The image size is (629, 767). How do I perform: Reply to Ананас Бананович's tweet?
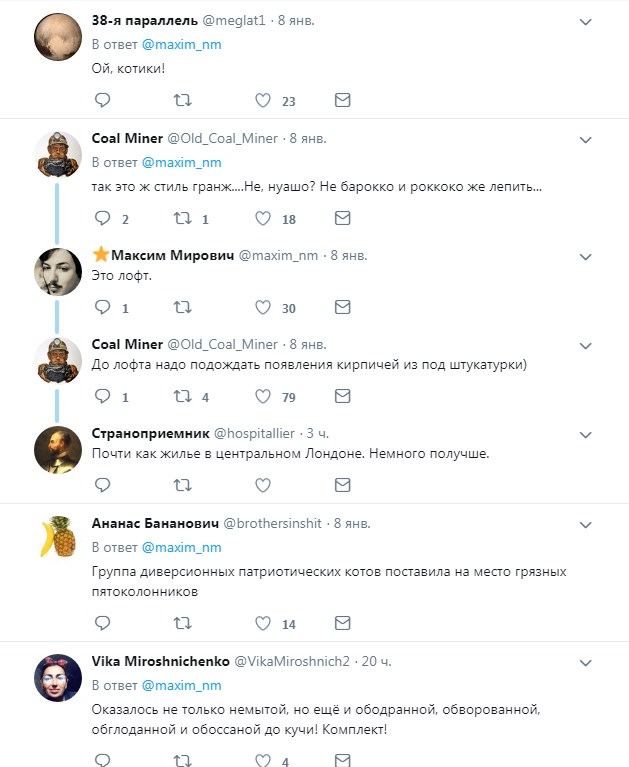101,623
